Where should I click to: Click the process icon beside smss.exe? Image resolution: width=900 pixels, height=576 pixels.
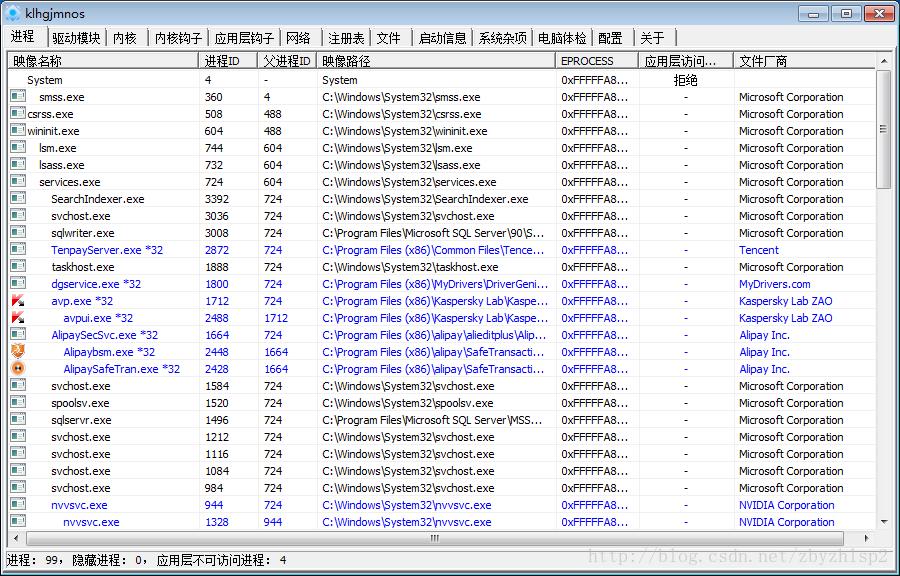tap(18, 97)
